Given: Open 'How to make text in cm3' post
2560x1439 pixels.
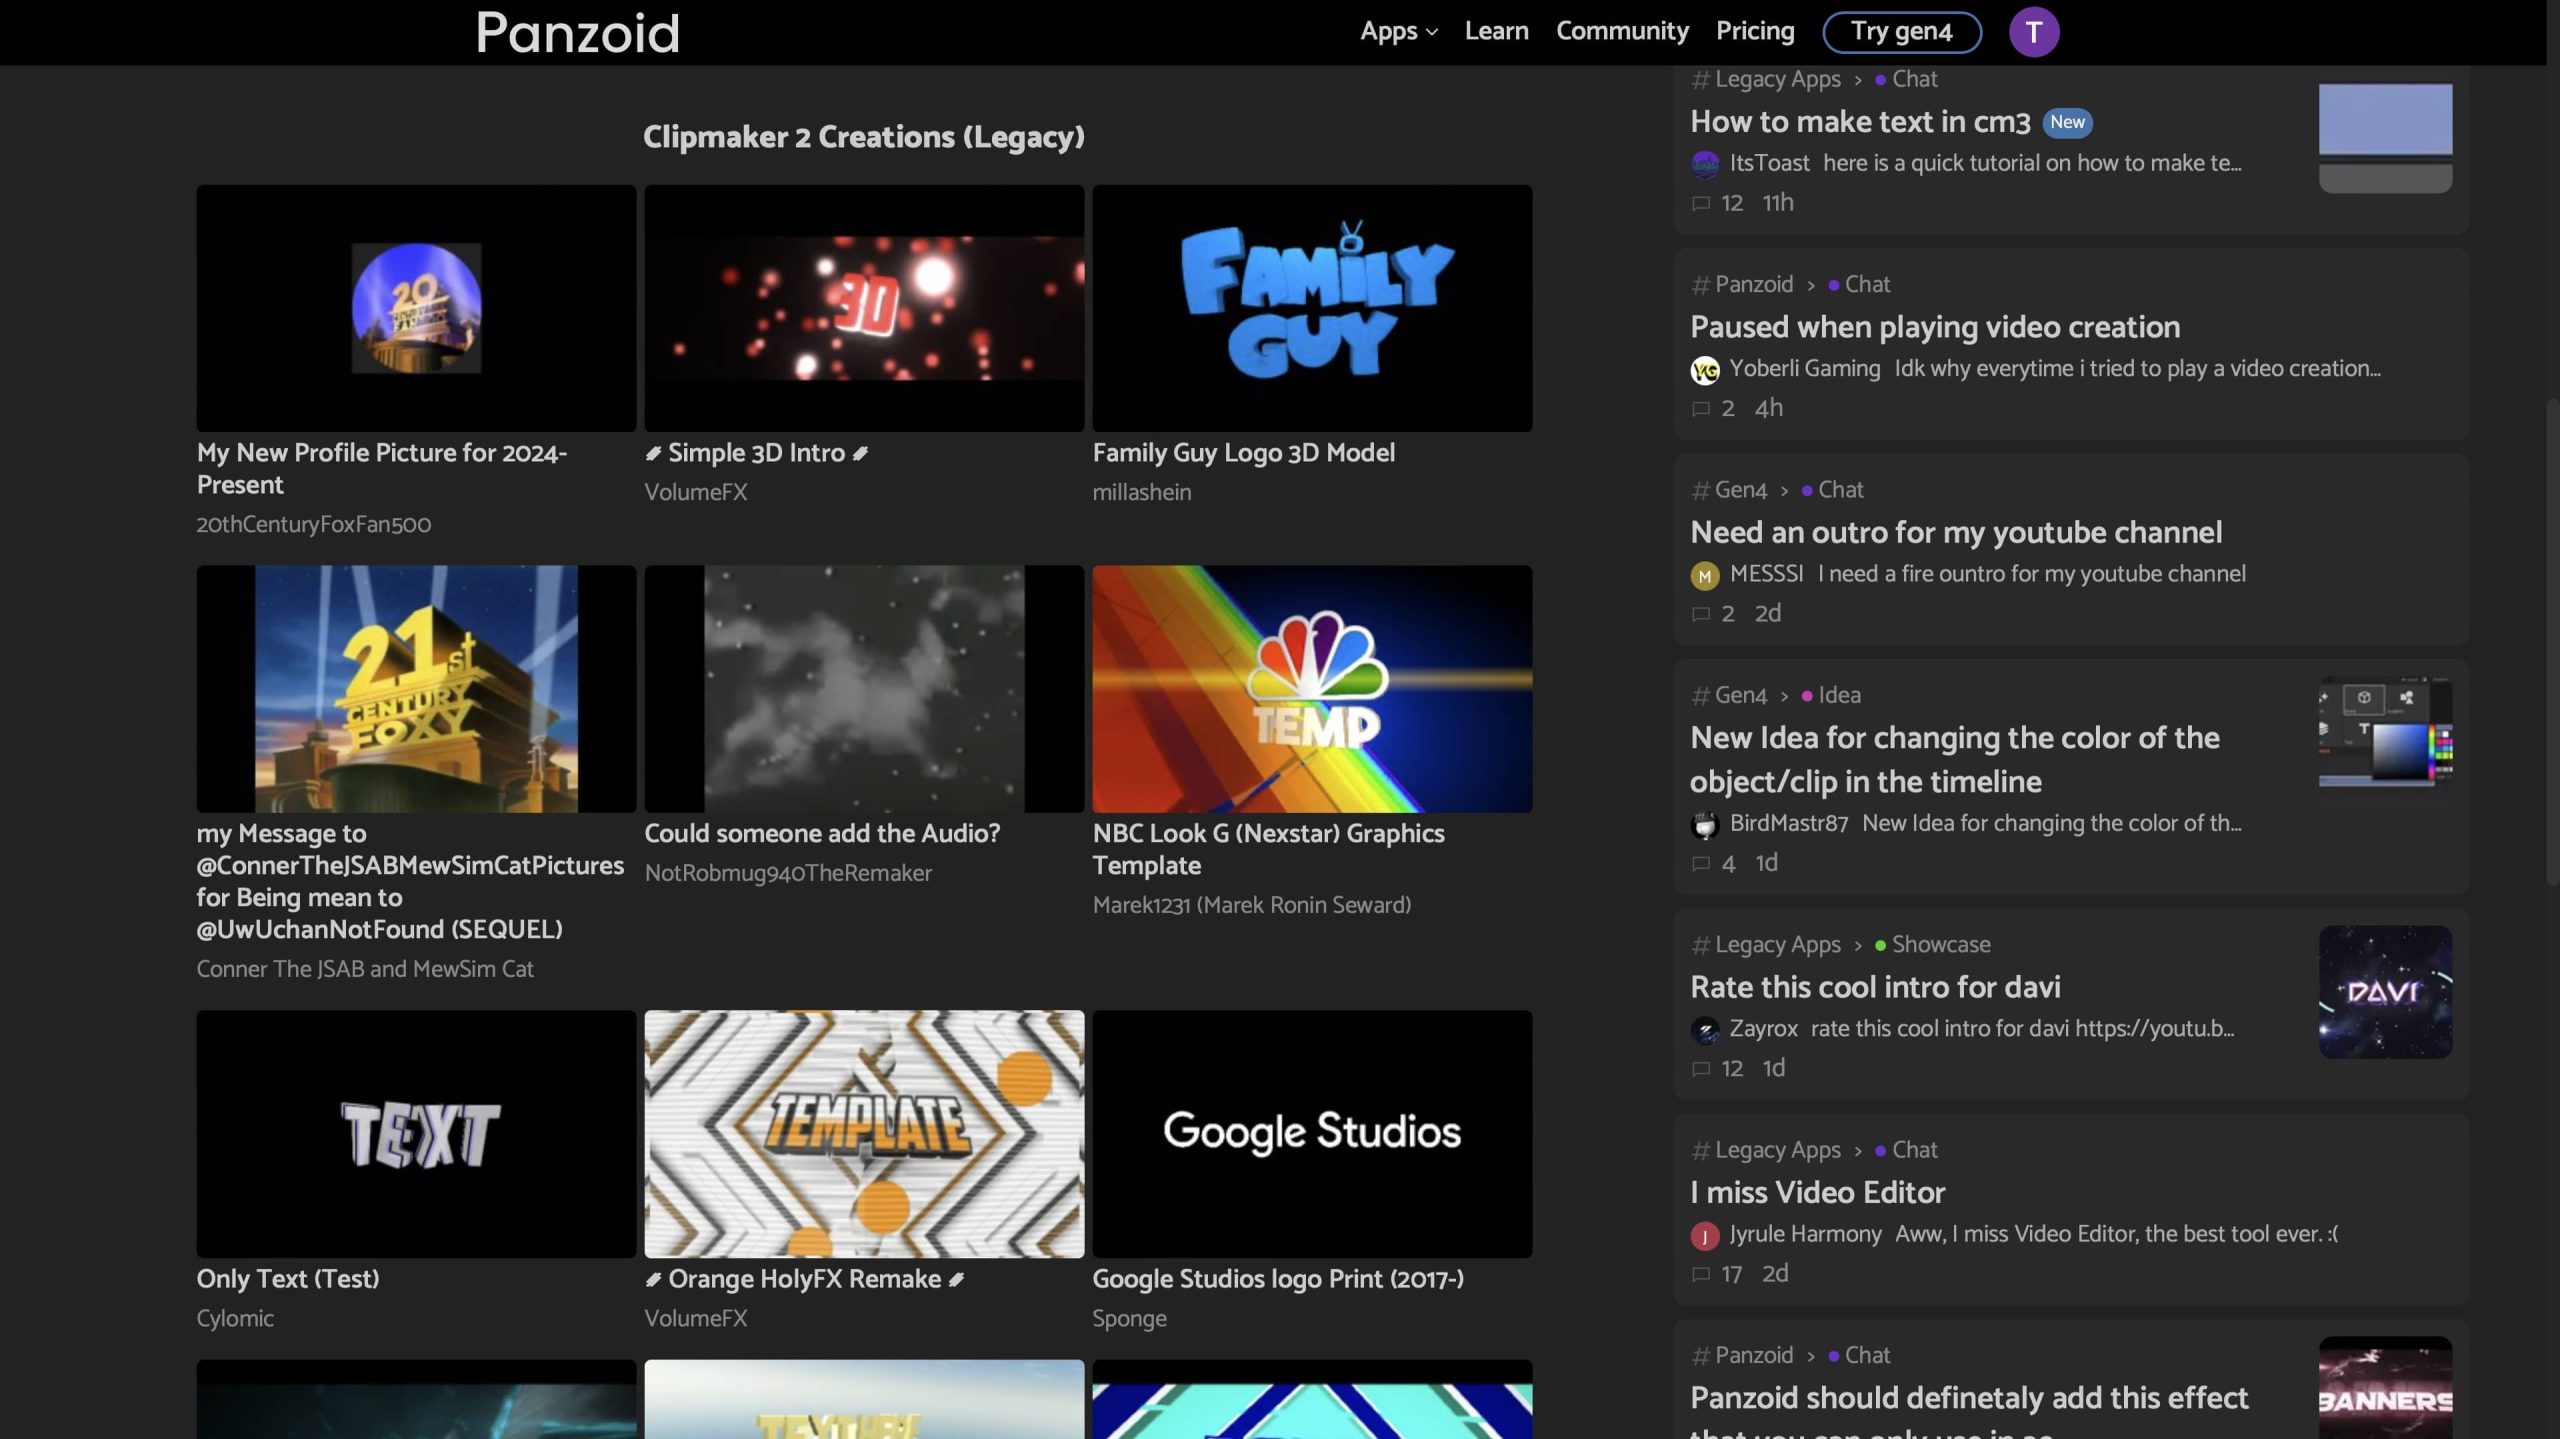Looking at the screenshot, I should click(x=1859, y=122).
